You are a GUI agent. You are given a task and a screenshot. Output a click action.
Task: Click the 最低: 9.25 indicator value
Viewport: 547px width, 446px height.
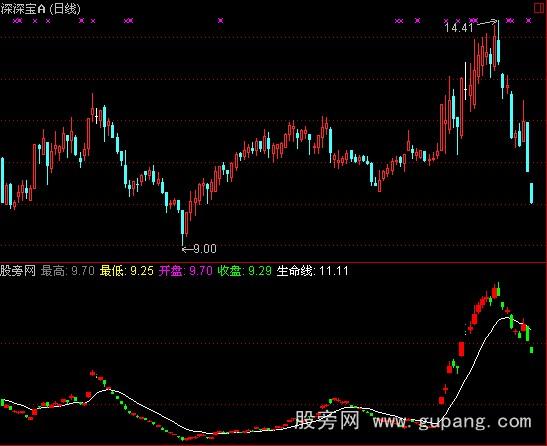(127, 271)
